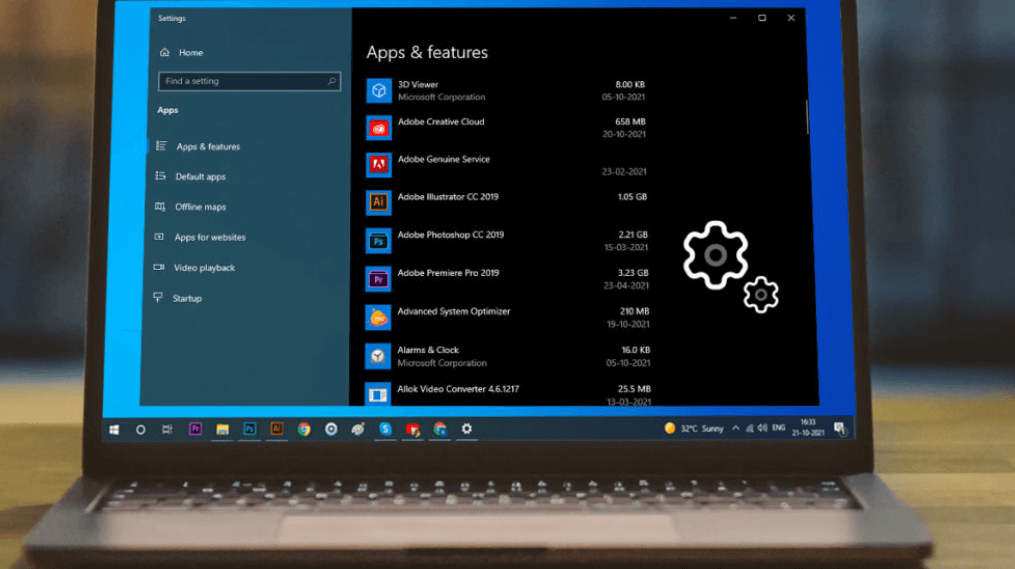Open Task View from the taskbar
This screenshot has width=1015, height=569.
(167, 429)
